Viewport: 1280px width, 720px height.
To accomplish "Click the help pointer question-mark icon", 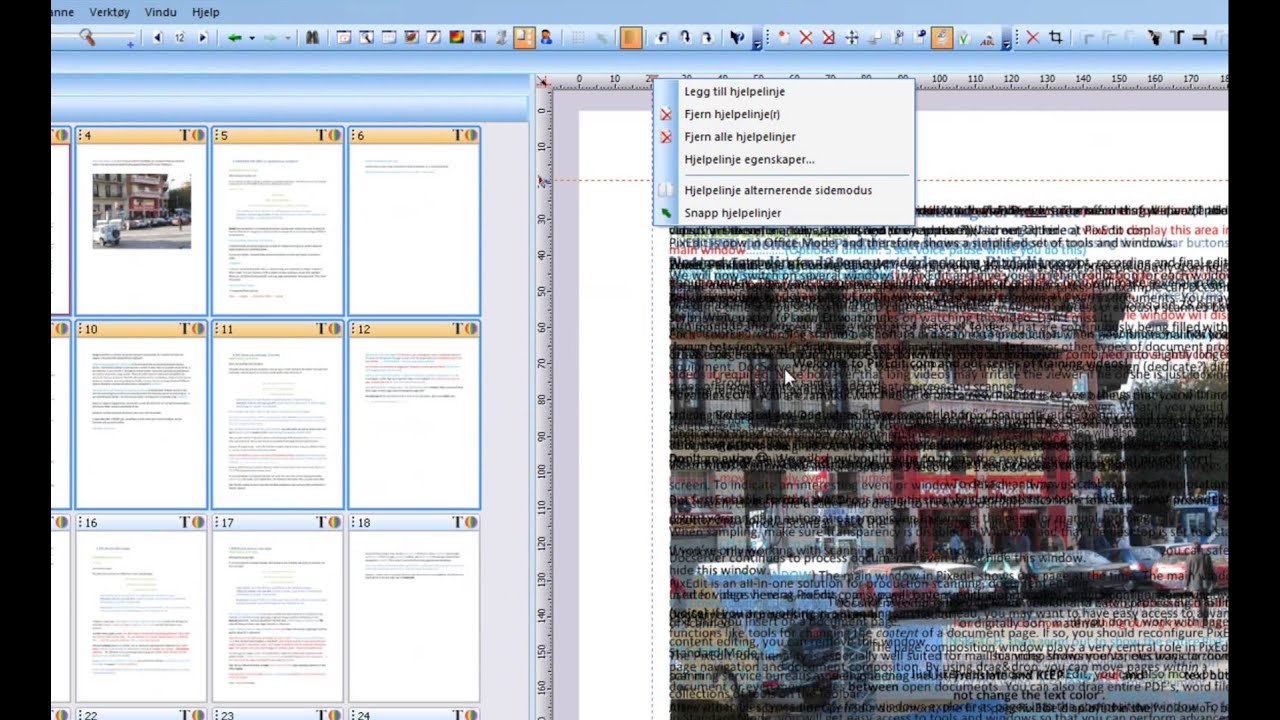I will [737, 37].
